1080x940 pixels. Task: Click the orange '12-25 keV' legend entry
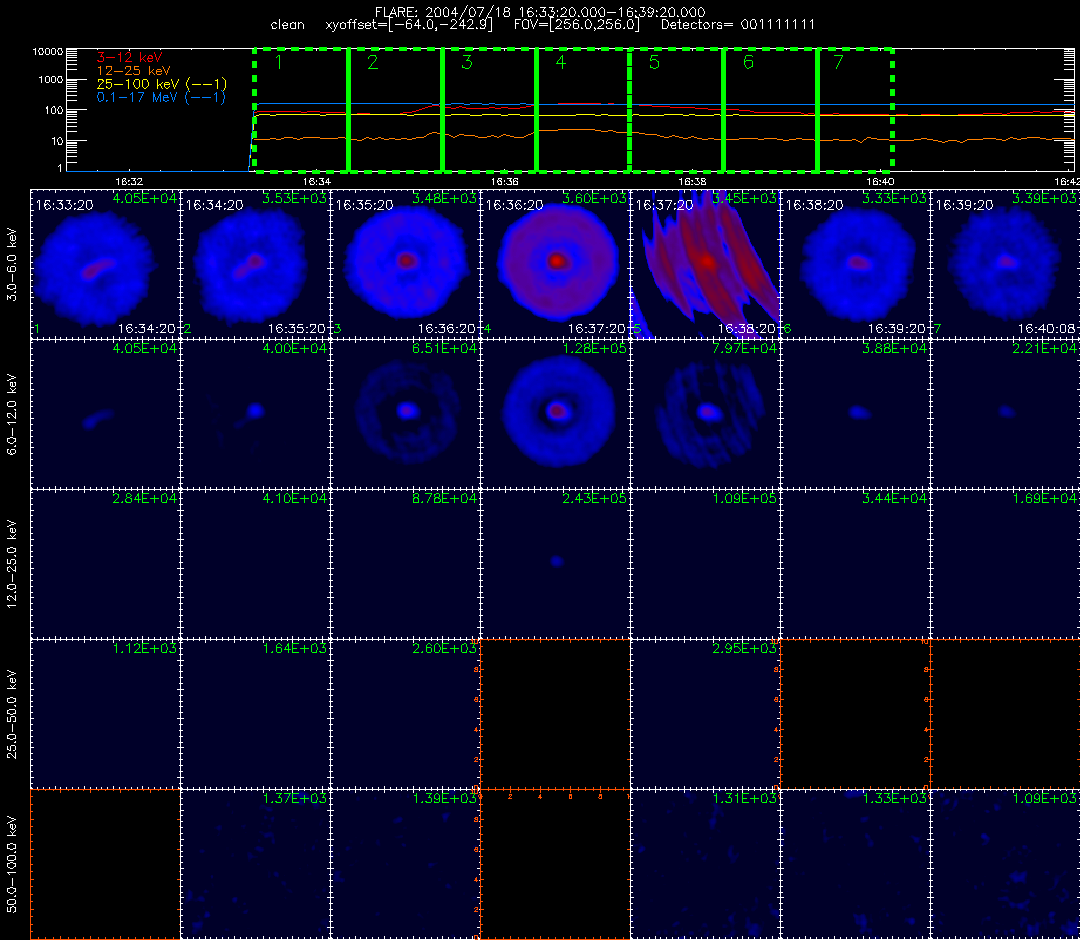(x=134, y=70)
